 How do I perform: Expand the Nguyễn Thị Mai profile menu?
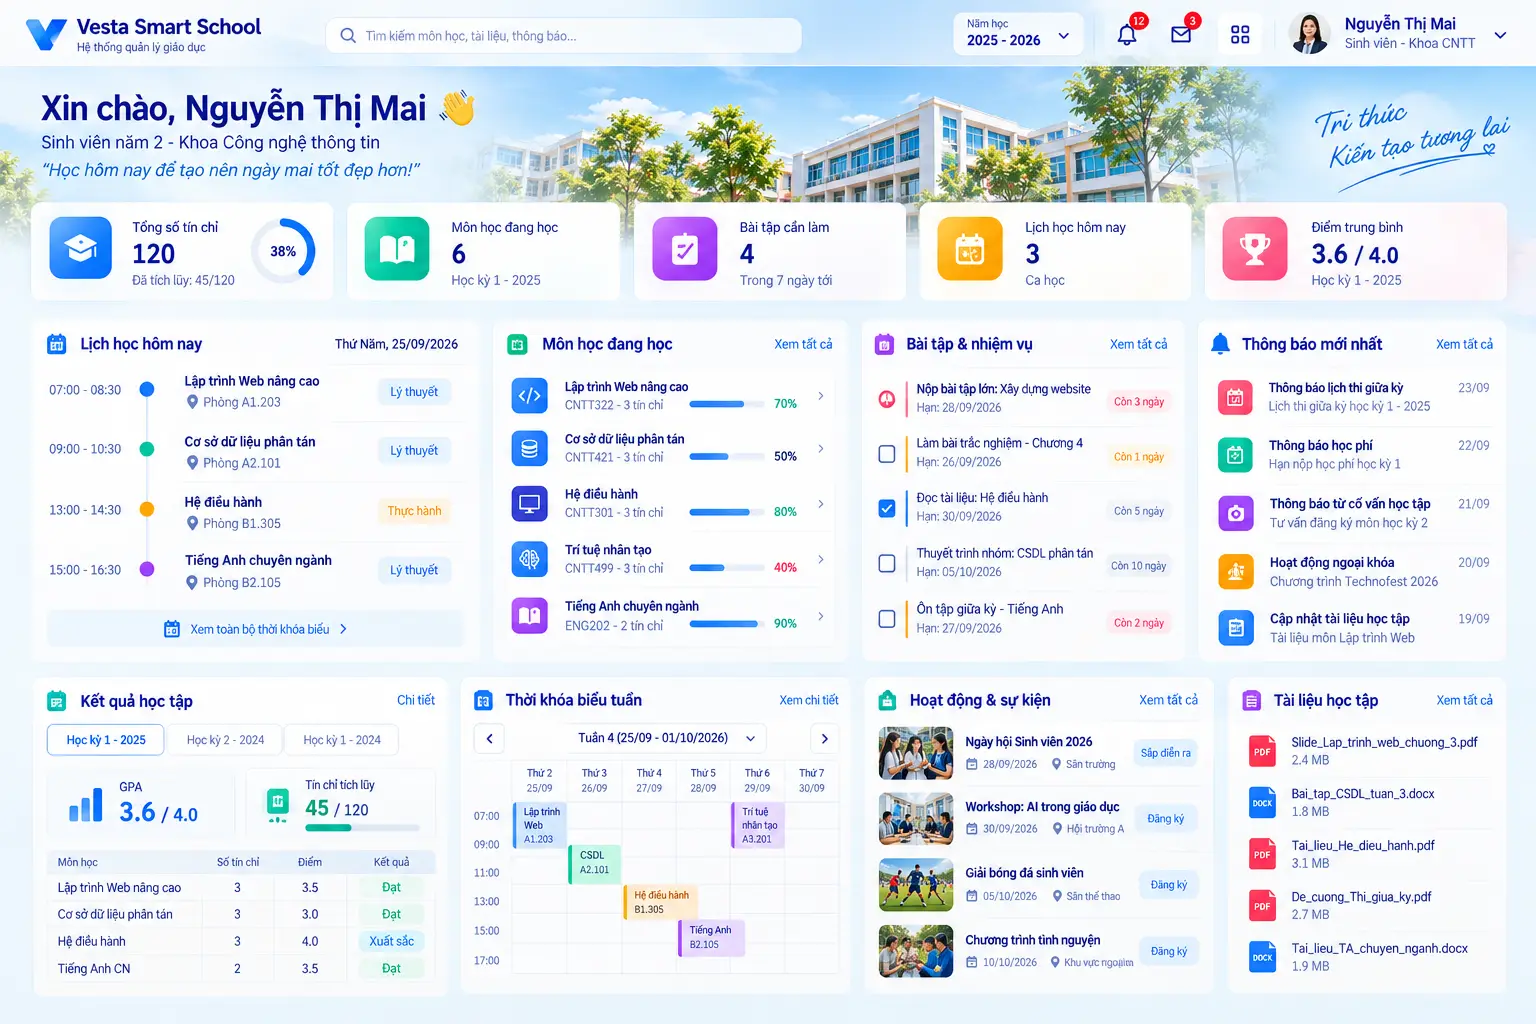tap(1500, 35)
